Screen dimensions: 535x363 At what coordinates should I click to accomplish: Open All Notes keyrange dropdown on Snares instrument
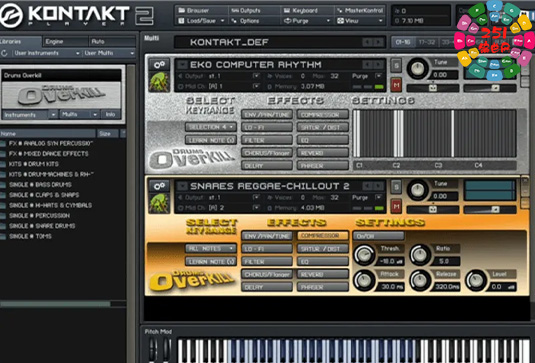tap(211, 248)
